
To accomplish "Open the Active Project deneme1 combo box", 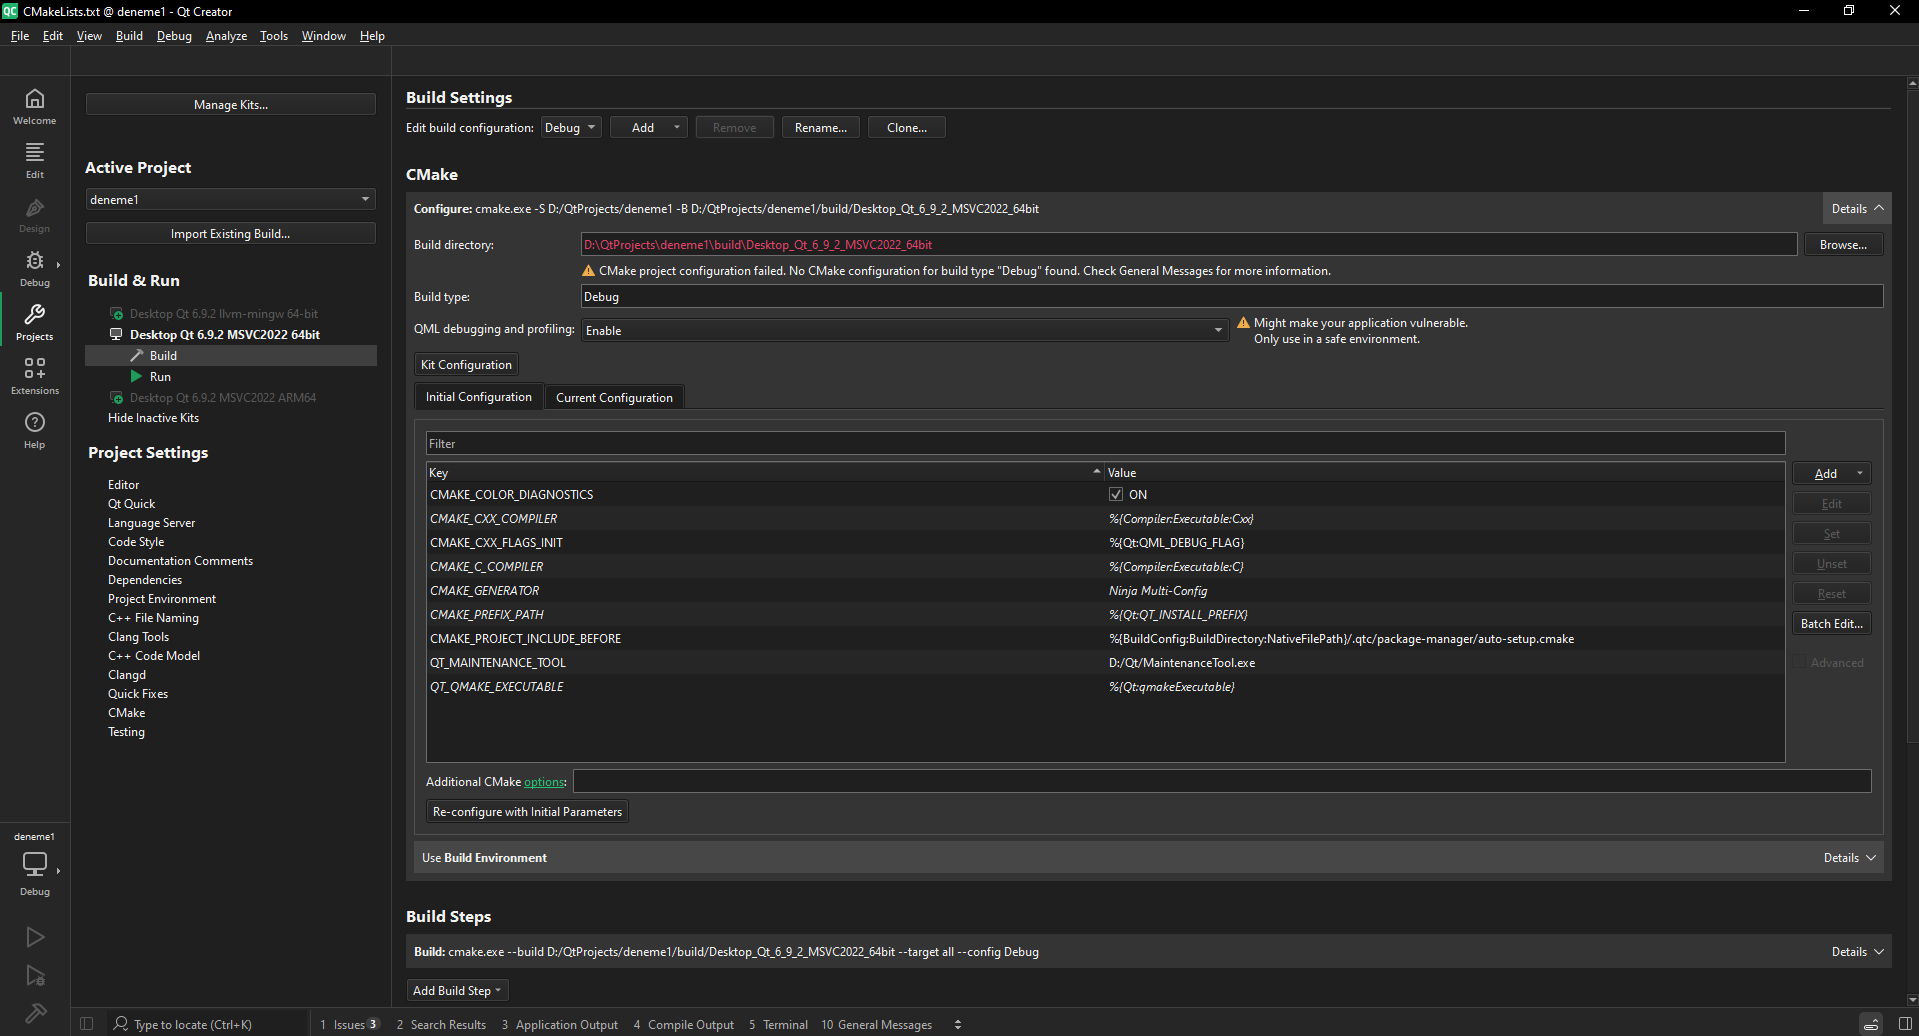I will tap(230, 200).
